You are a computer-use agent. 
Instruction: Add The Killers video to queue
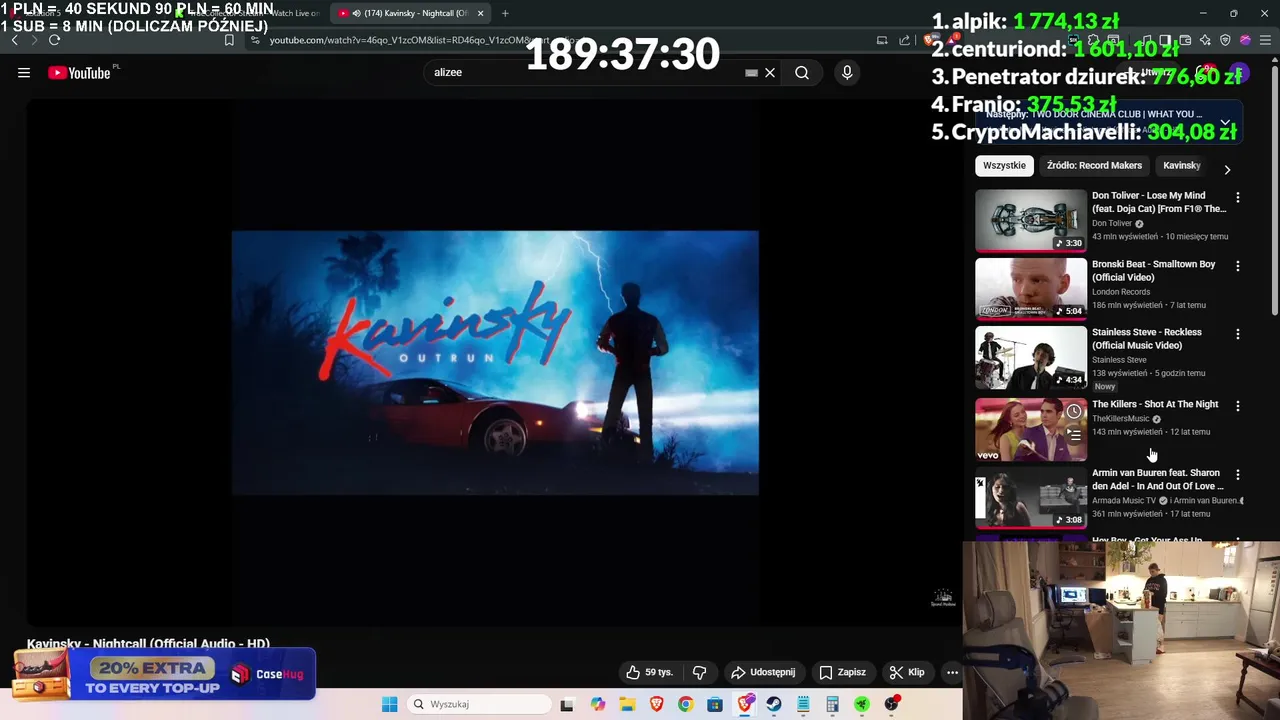pyautogui.click(x=1074, y=435)
